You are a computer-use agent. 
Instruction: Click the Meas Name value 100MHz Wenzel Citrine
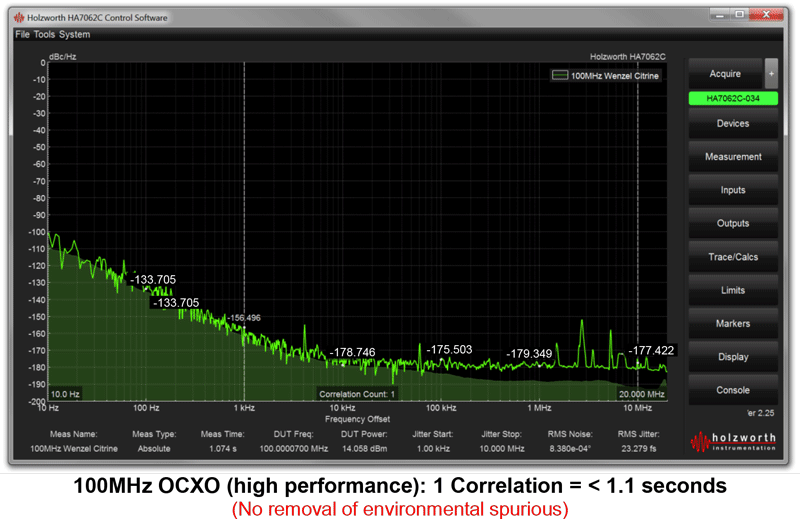point(74,449)
